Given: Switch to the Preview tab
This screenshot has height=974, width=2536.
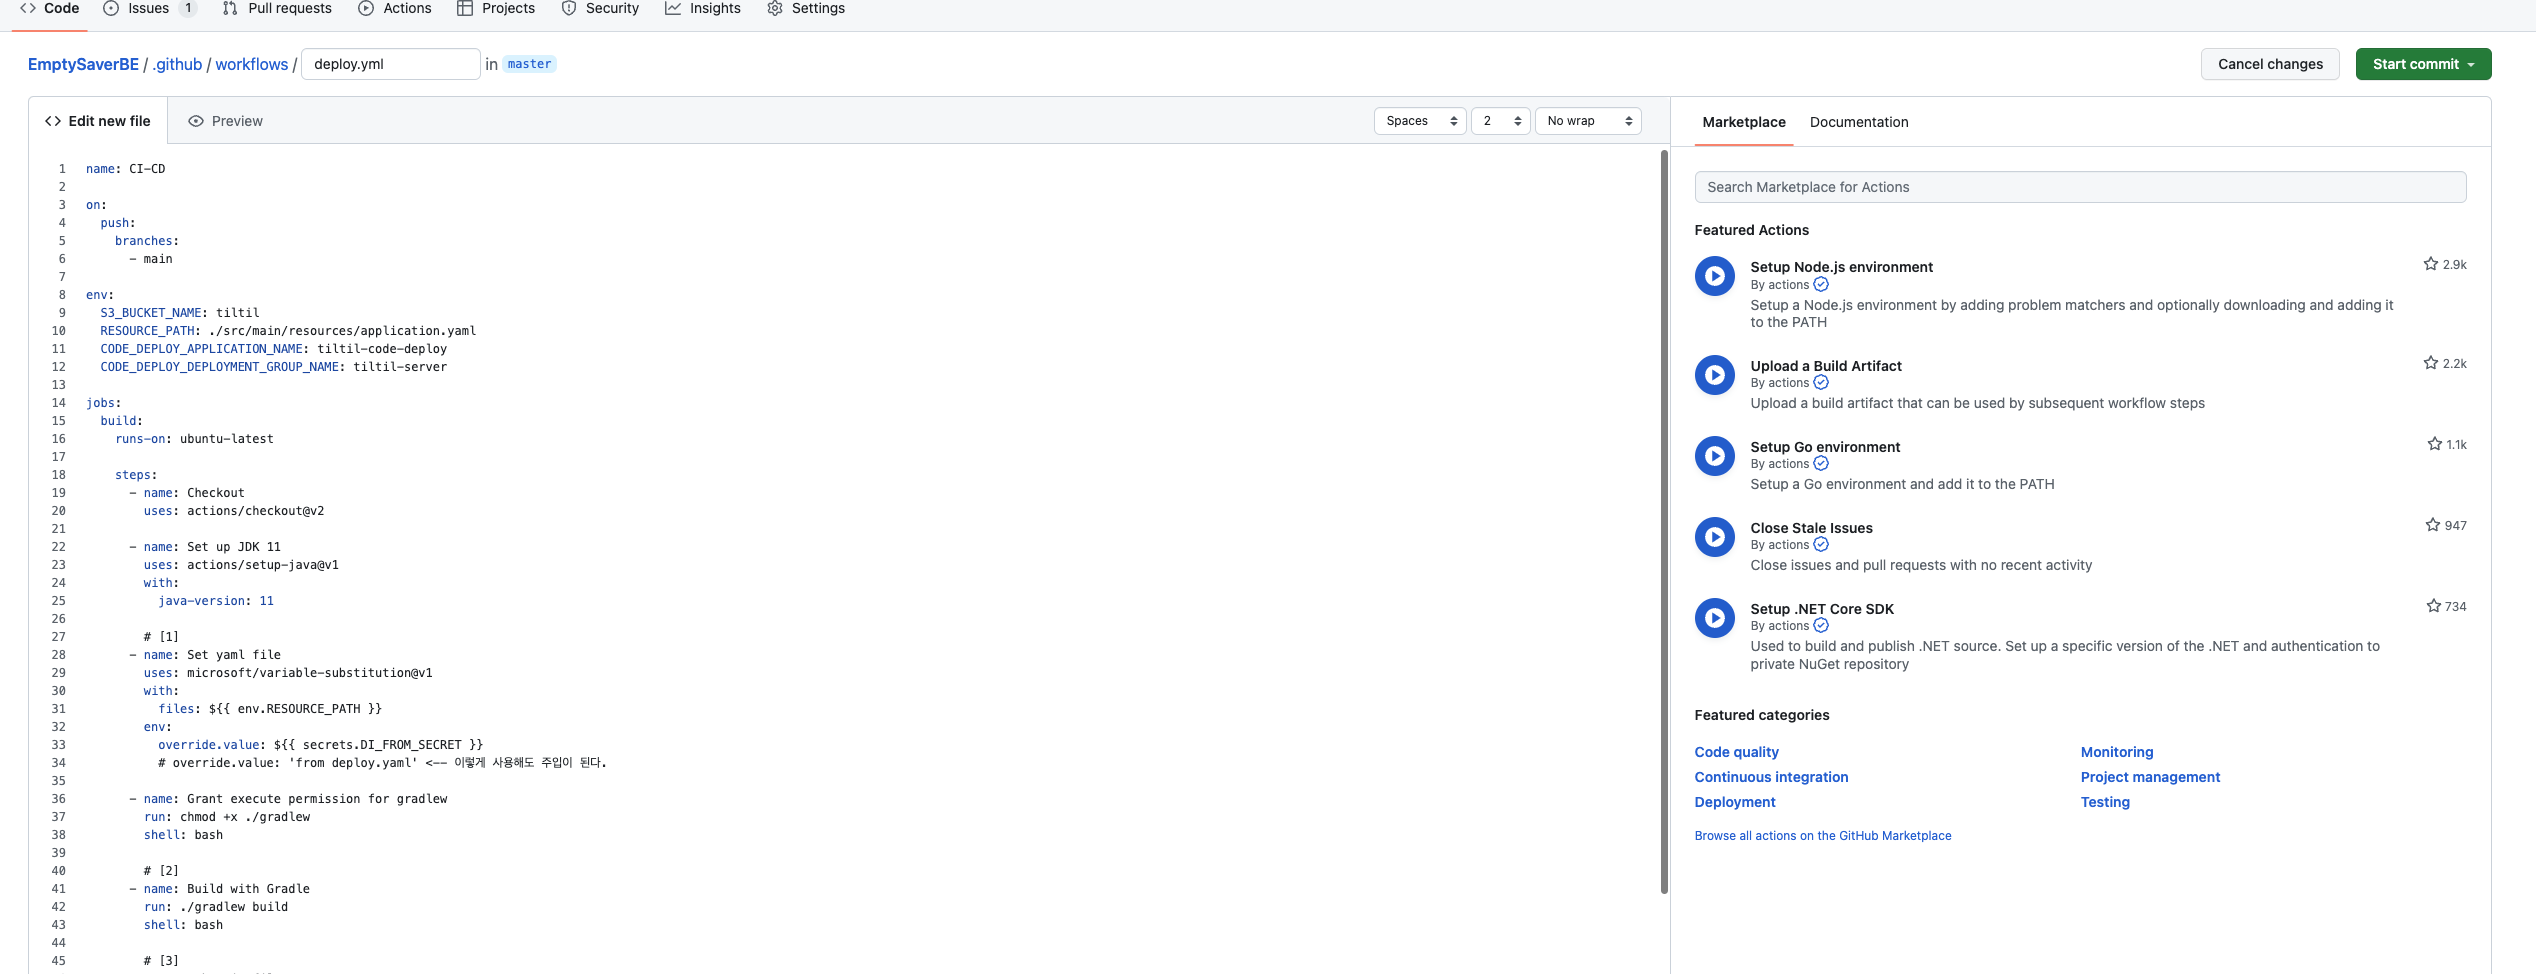Looking at the screenshot, I should tap(225, 121).
